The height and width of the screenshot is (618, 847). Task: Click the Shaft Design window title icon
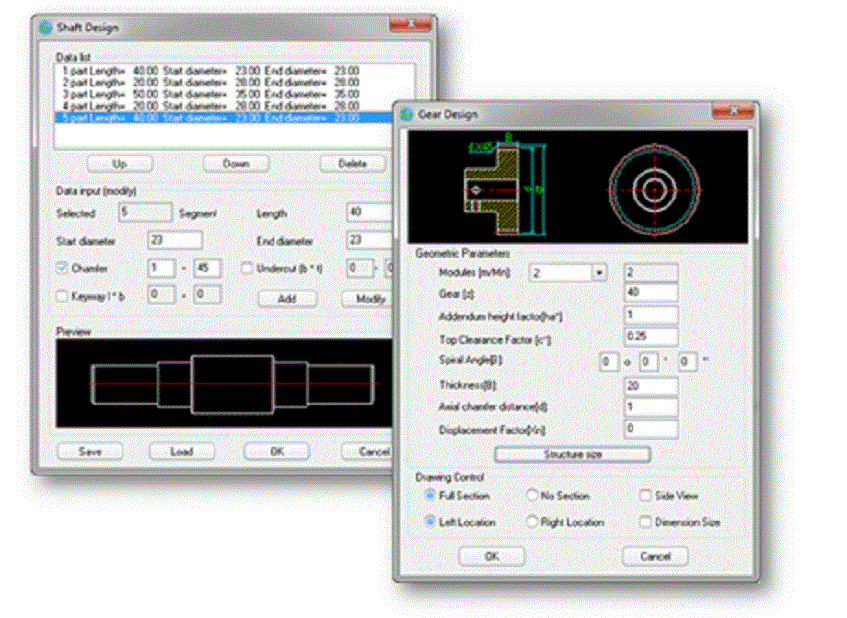pos(45,27)
